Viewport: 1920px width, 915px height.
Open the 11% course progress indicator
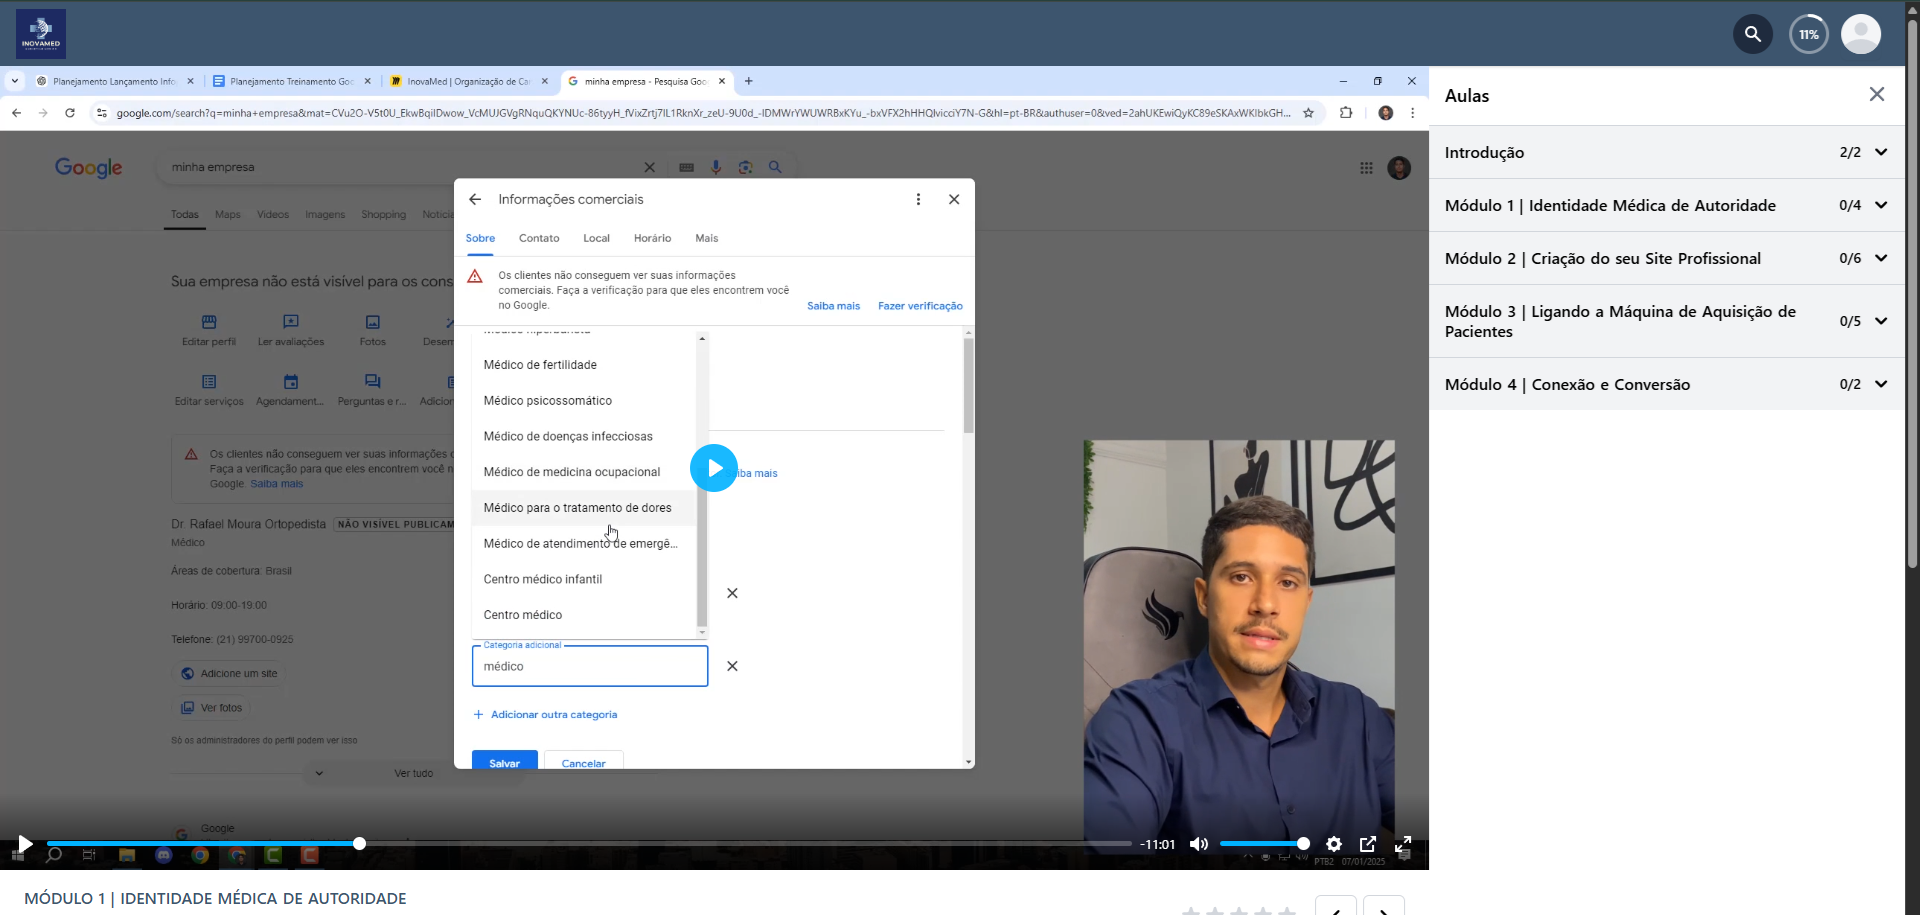1808,34
